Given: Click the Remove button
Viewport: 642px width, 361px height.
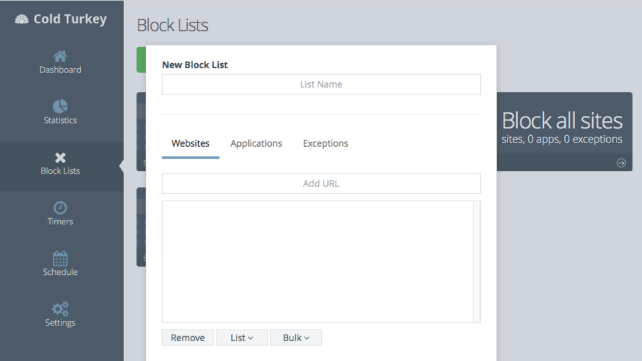Looking at the screenshot, I should click(188, 338).
